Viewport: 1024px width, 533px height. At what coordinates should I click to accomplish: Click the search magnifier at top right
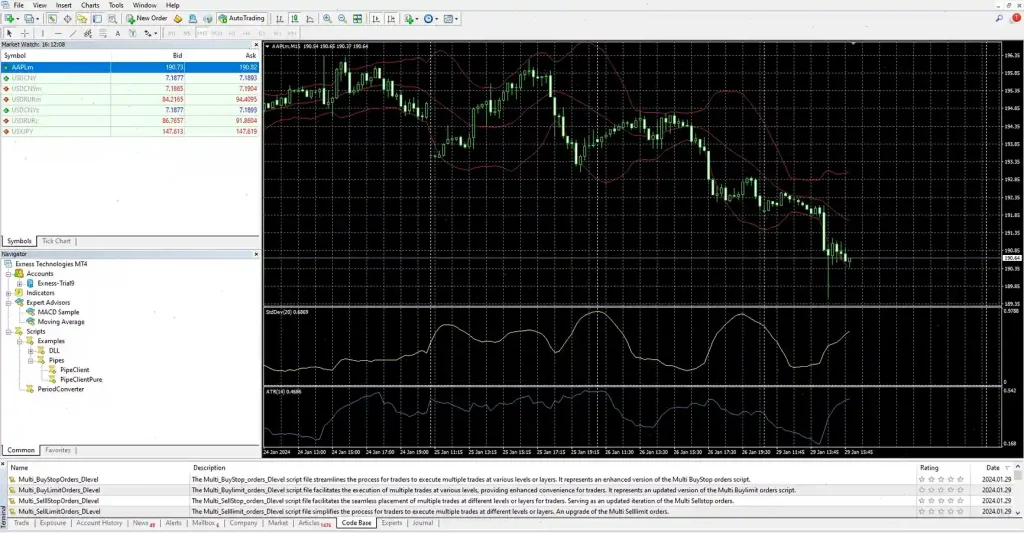tap(999, 18)
